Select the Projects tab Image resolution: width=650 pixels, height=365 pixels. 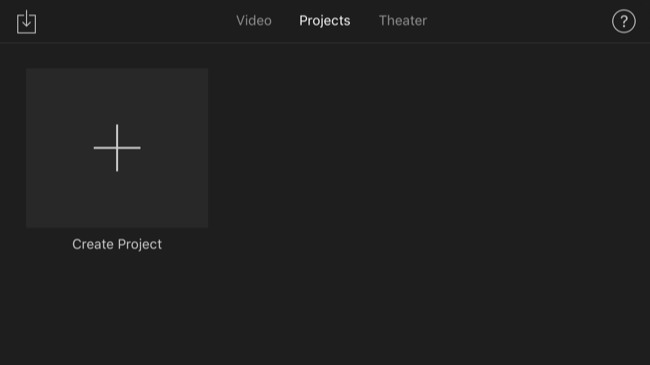[x=325, y=21]
